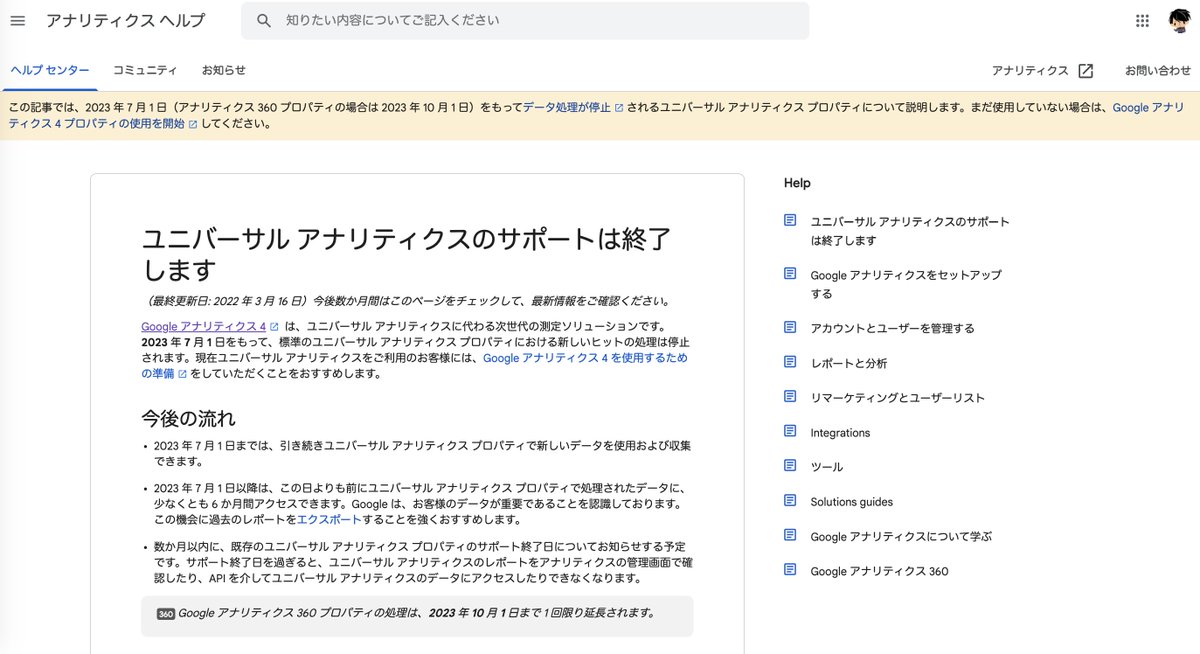Open the account profile avatar
Viewport: 1200px width, 654px height.
pos(1179,21)
